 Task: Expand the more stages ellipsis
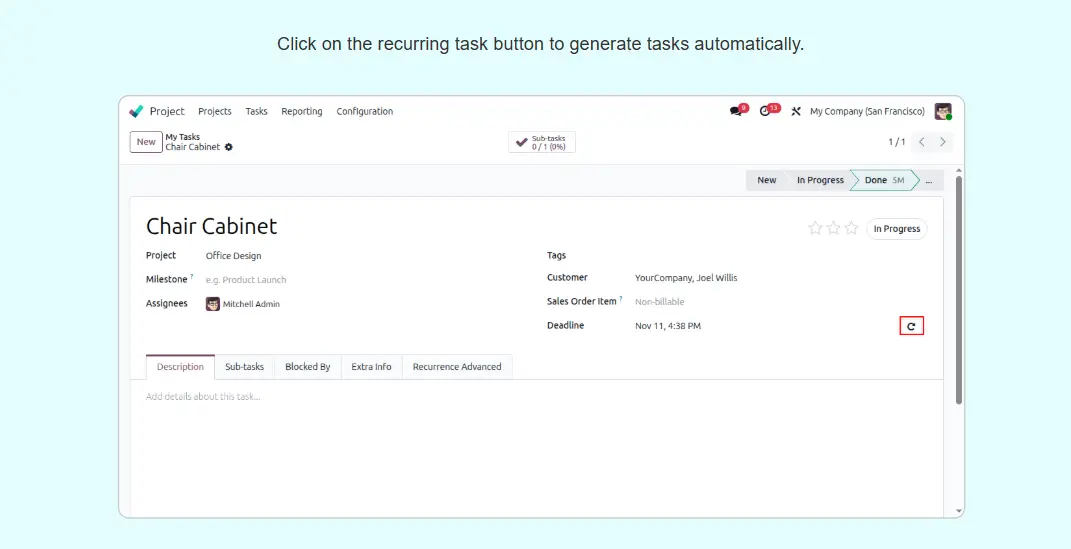pyautogui.click(x=929, y=180)
